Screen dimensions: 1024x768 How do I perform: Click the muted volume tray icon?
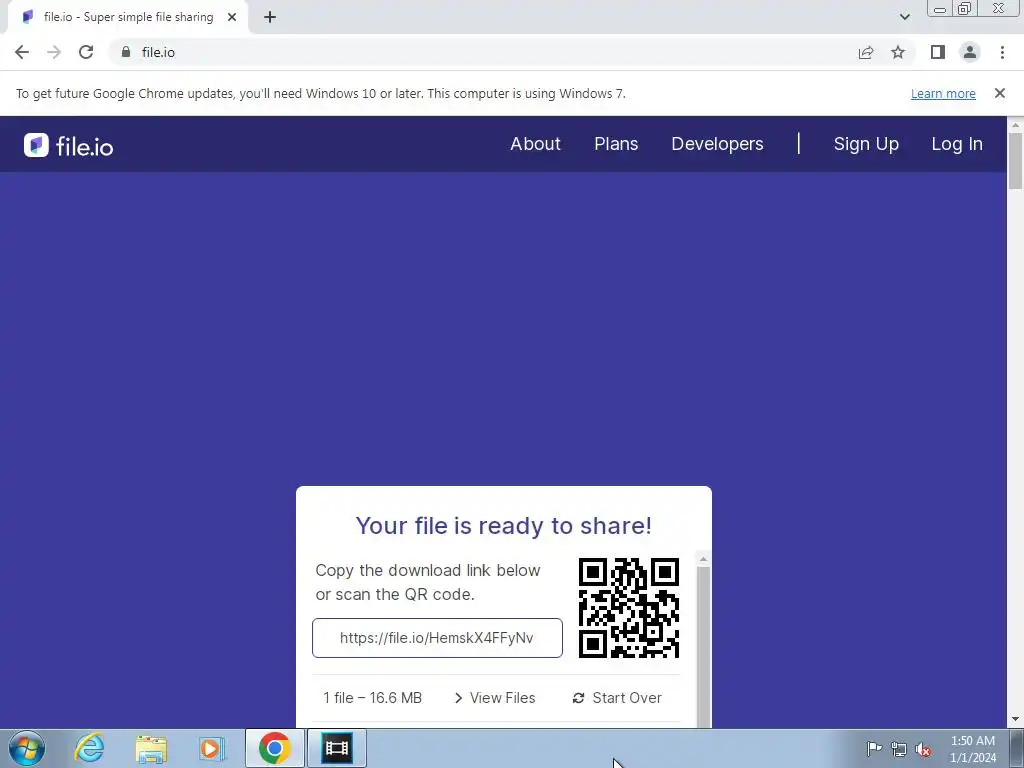click(x=923, y=749)
